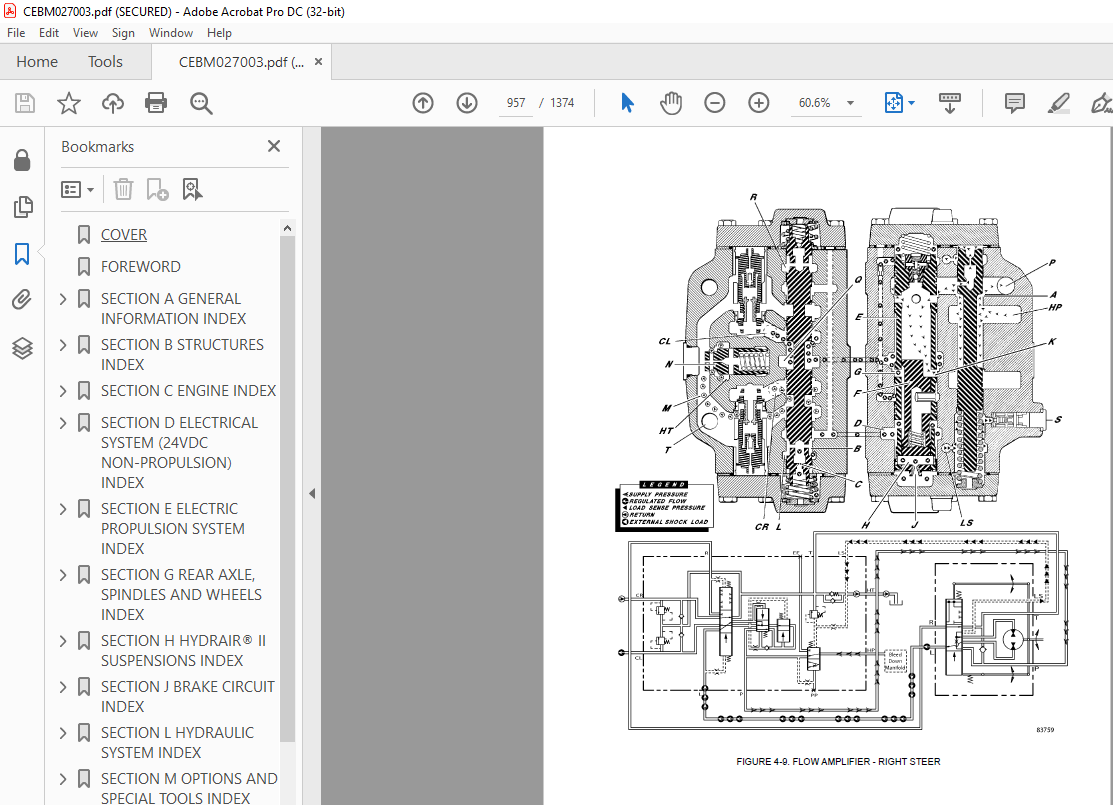Open the File menu
The width and height of the screenshot is (1113, 805).
coord(16,33)
